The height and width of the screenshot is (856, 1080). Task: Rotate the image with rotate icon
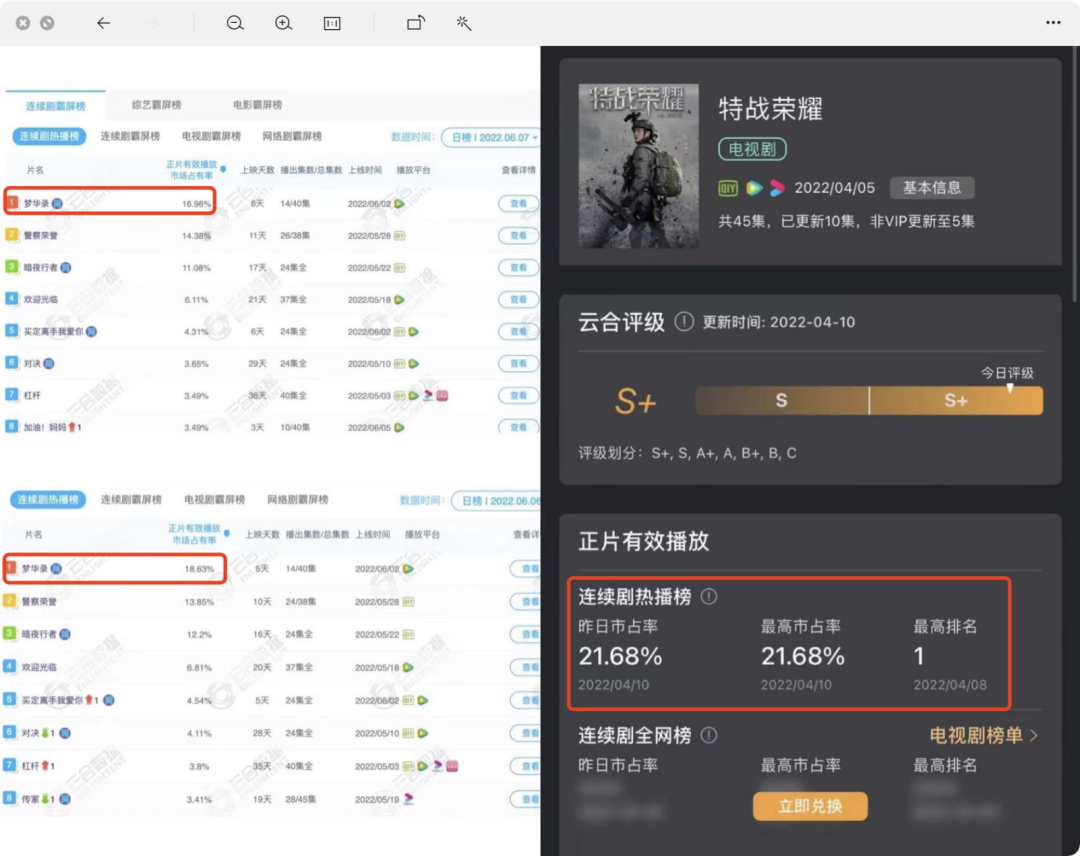click(416, 23)
